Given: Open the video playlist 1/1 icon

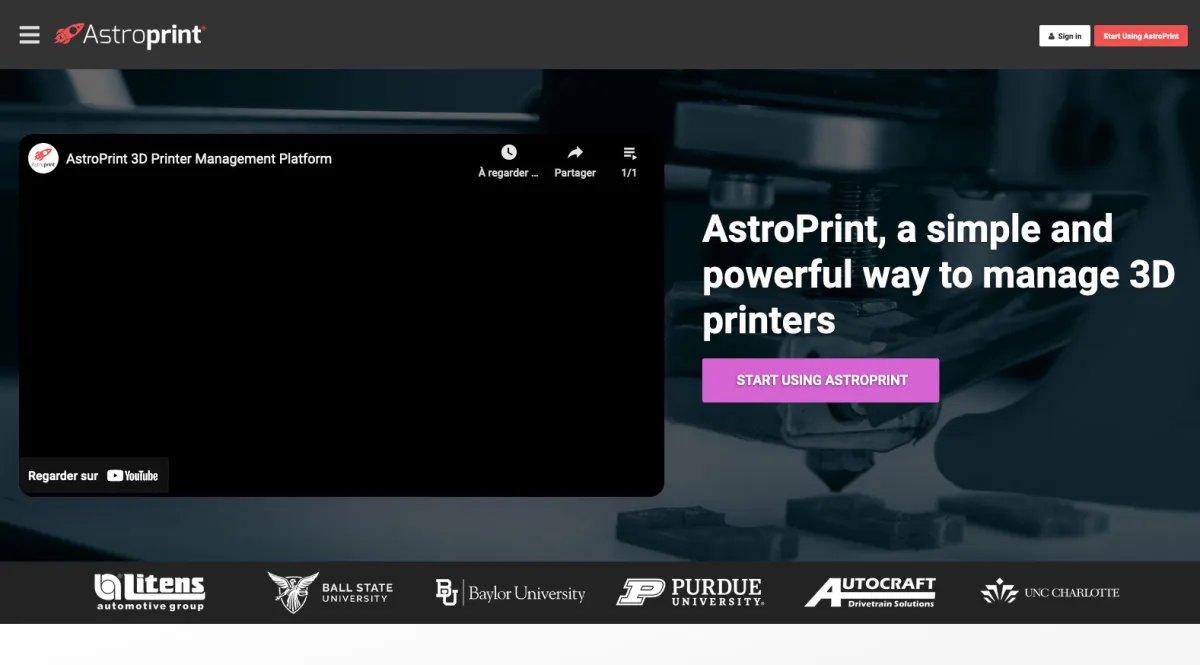Looking at the screenshot, I should click(x=629, y=152).
